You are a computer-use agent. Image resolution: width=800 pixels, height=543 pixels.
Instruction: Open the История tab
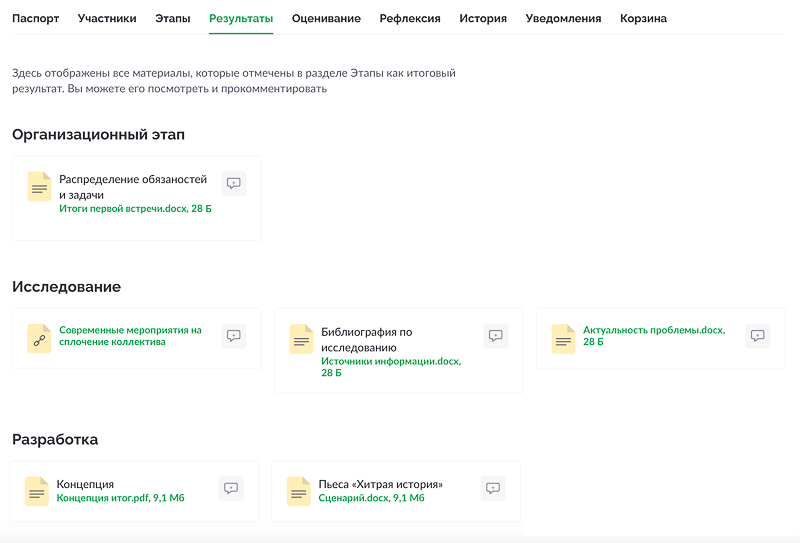tap(483, 18)
